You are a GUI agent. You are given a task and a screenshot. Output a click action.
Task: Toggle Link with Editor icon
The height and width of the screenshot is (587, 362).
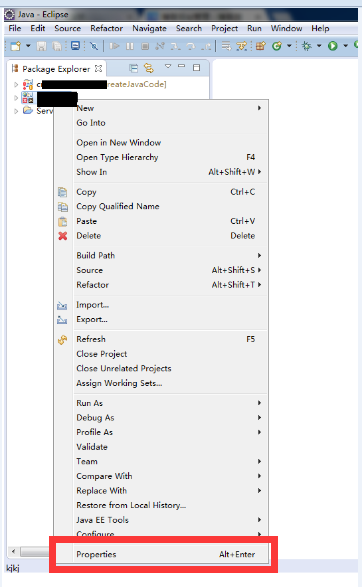coord(149,68)
